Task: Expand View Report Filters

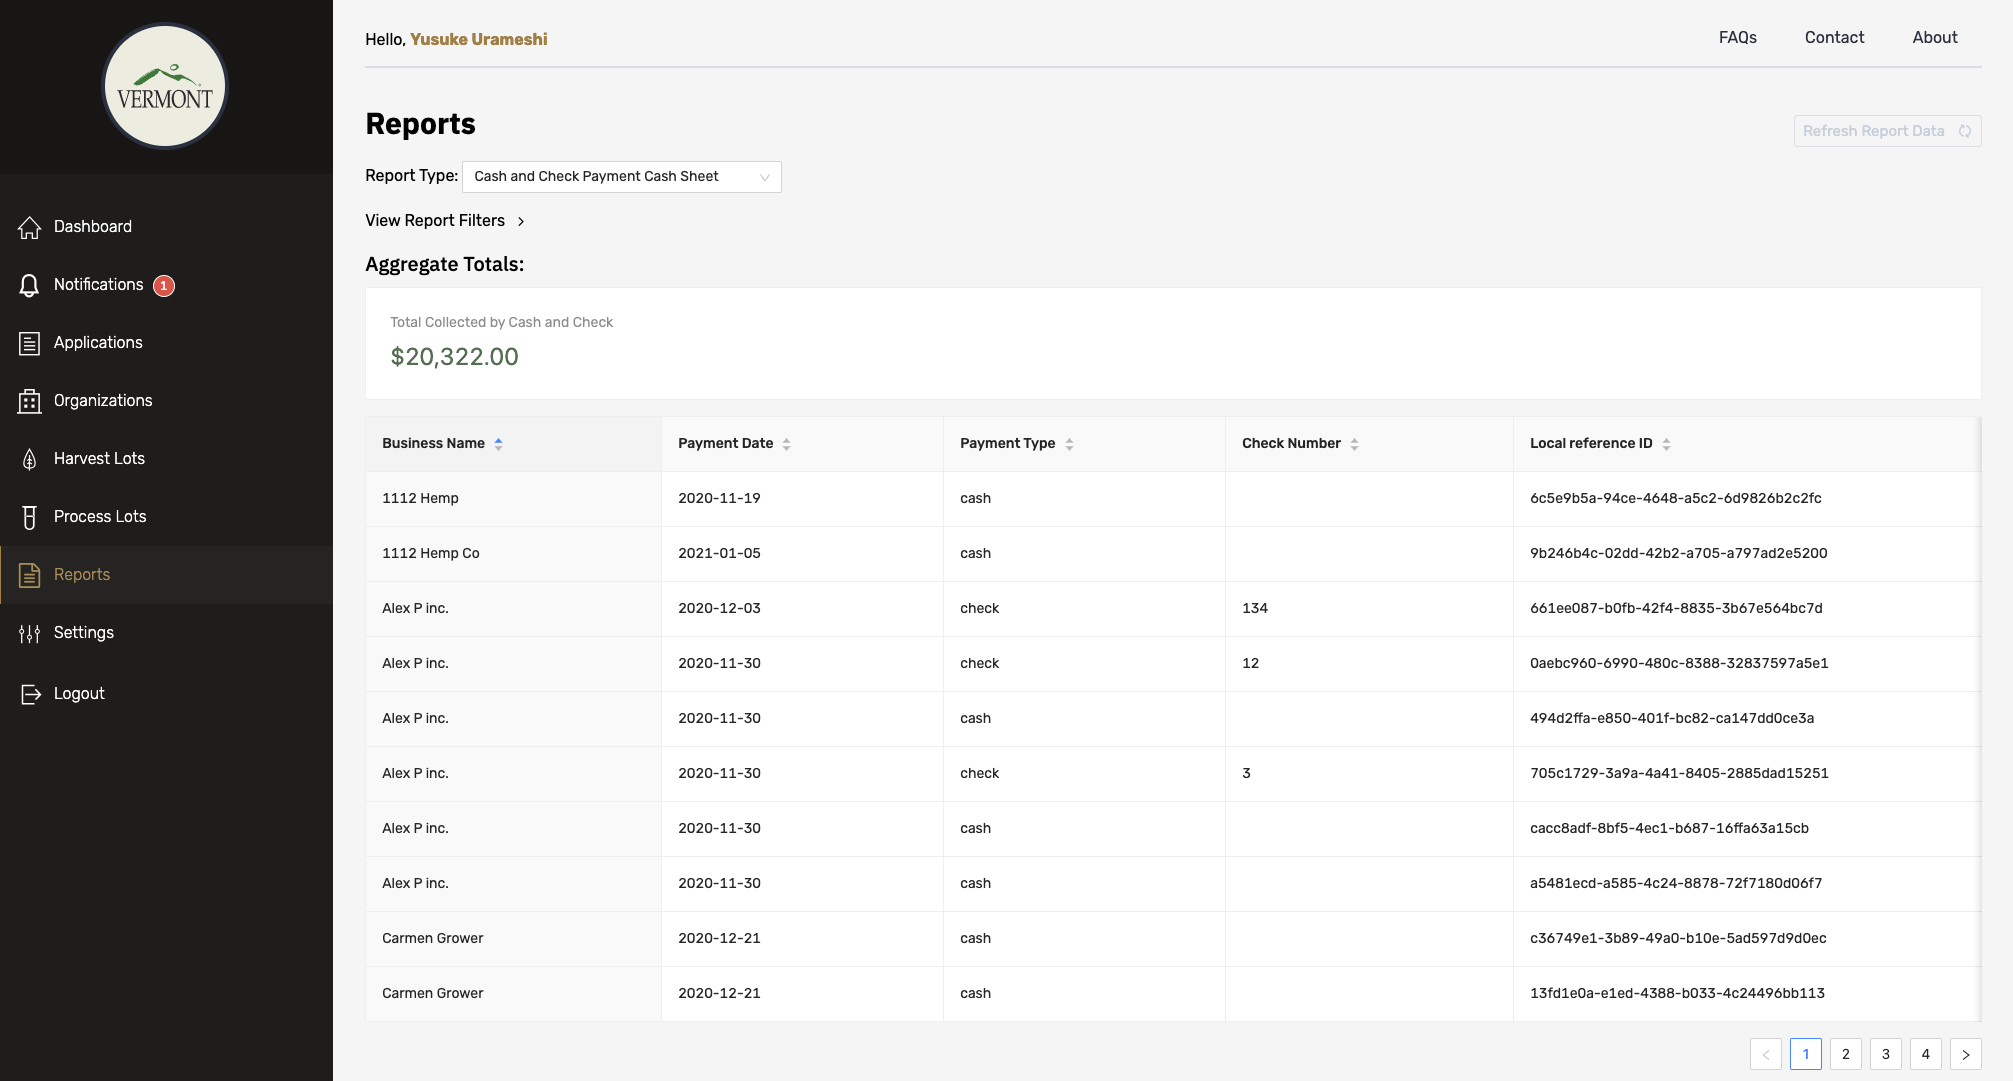Action: tap(445, 221)
